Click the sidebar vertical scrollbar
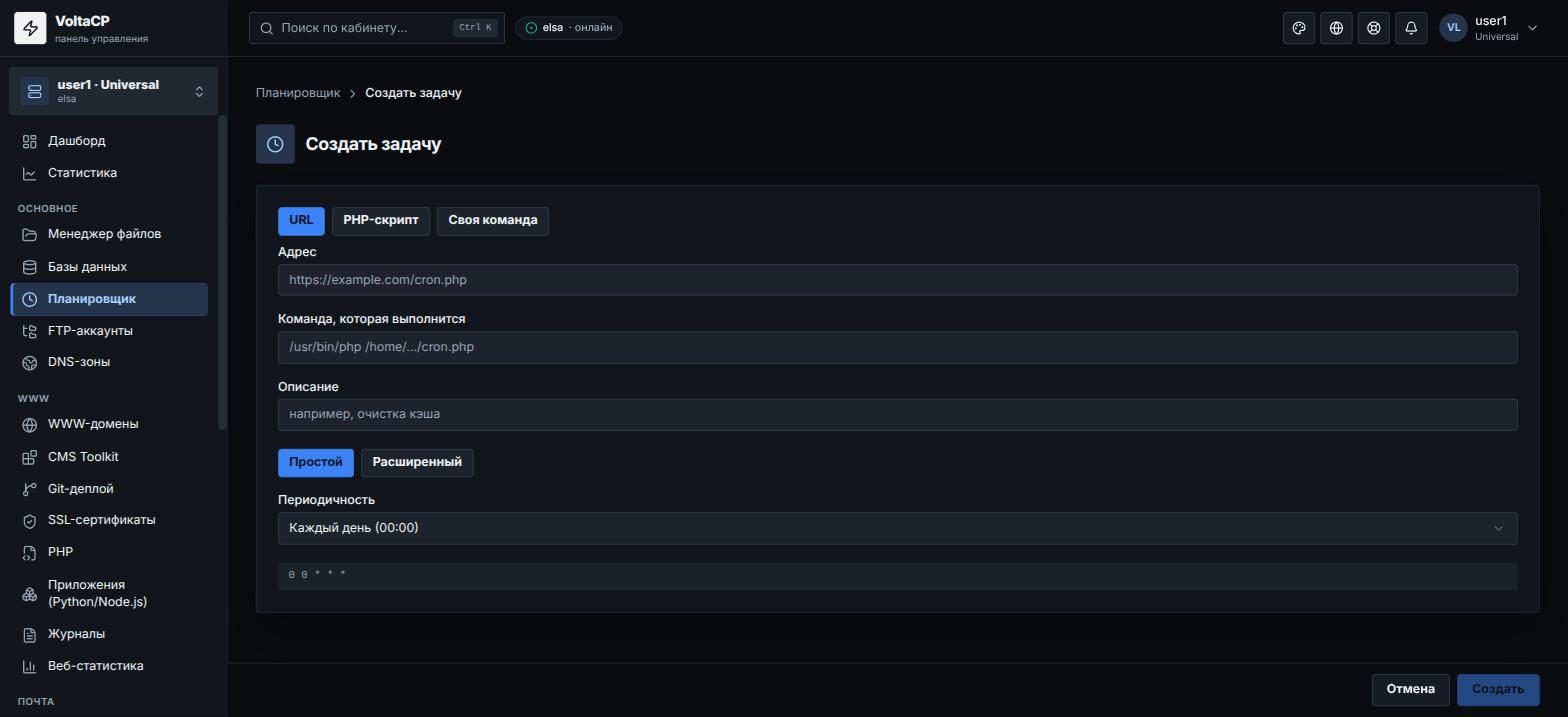Image resolution: width=1568 pixels, height=717 pixels. click(222, 273)
